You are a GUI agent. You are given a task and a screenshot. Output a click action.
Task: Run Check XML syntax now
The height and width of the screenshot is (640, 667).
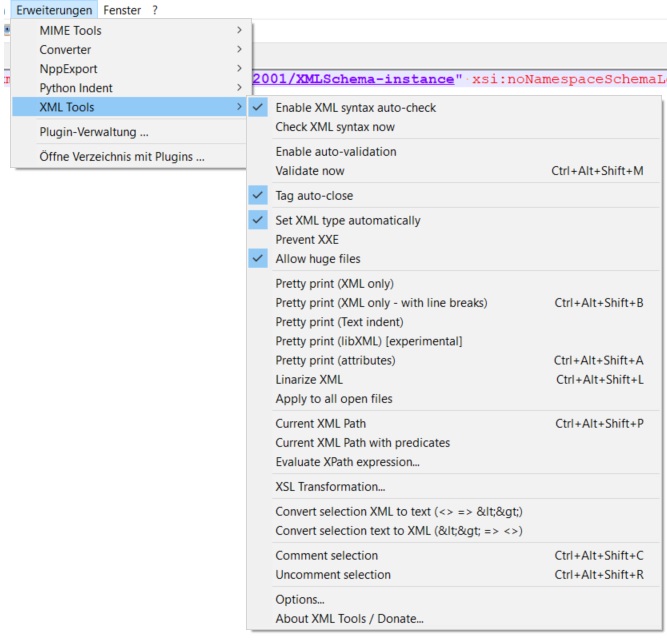454,127
